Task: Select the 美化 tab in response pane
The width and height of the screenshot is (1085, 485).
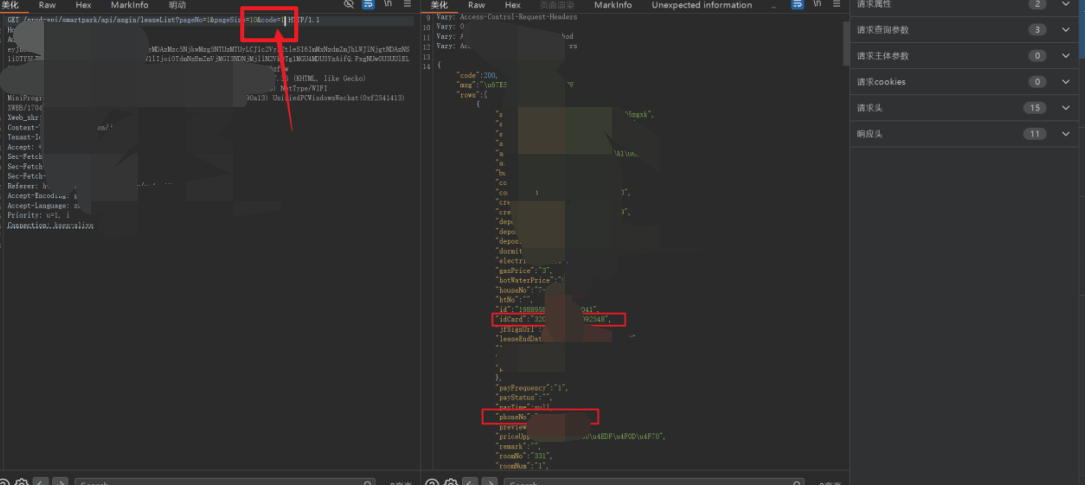Action: click(x=439, y=5)
